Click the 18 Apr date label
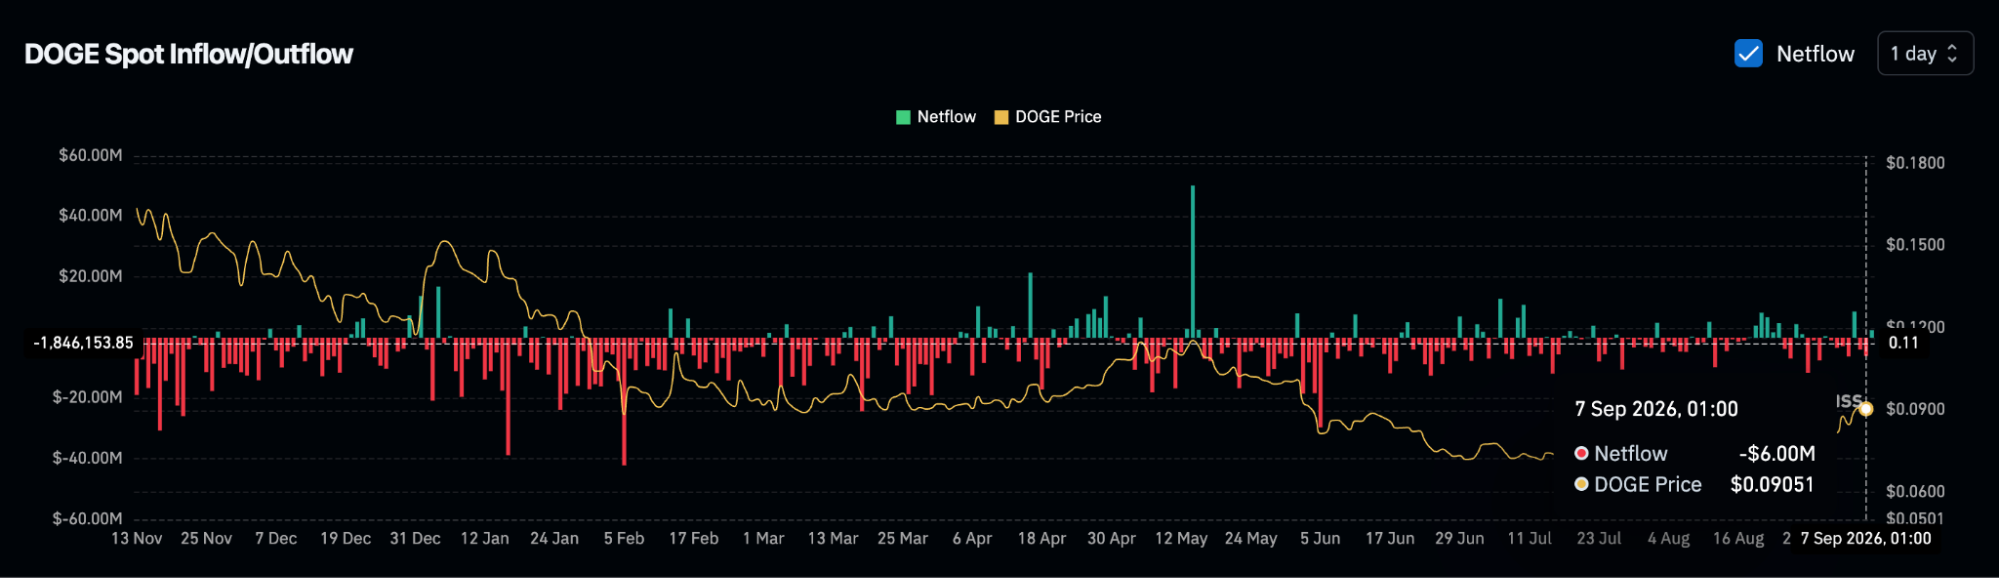Viewport: 1999px width, 578px height. click(x=1042, y=539)
